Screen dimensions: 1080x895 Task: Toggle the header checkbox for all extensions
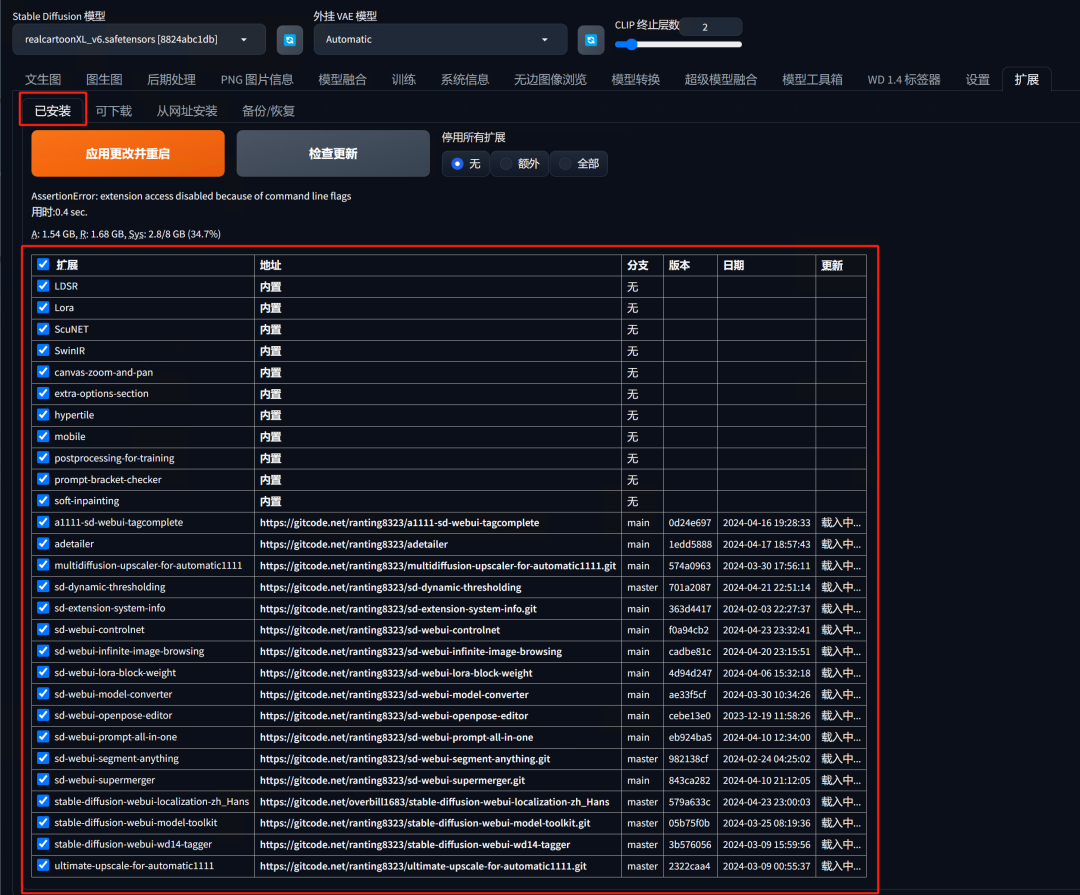pos(43,264)
